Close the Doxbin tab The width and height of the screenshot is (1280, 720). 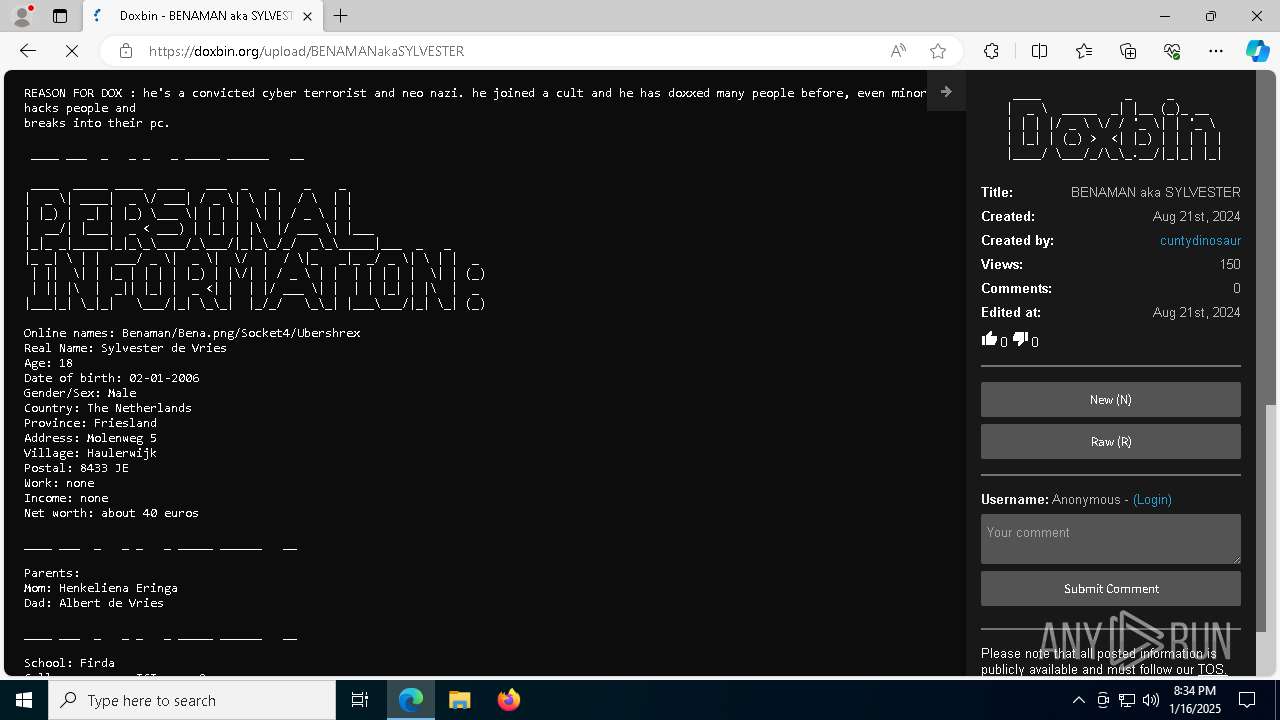[x=307, y=16]
